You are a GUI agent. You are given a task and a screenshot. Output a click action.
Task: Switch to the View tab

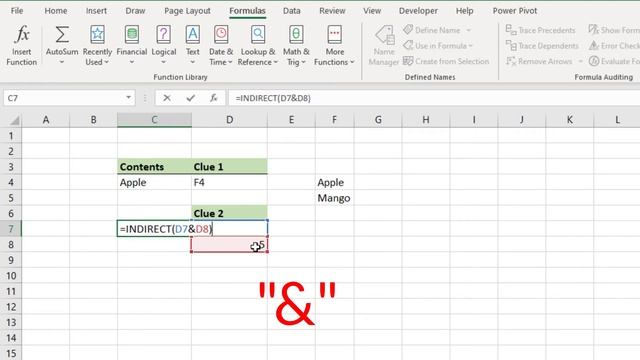point(372,11)
